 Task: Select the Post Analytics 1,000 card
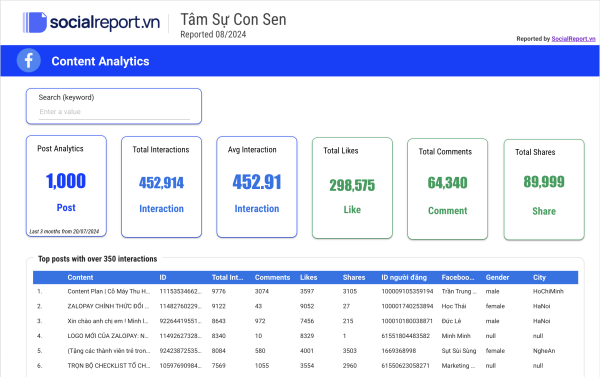click(x=66, y=186)
